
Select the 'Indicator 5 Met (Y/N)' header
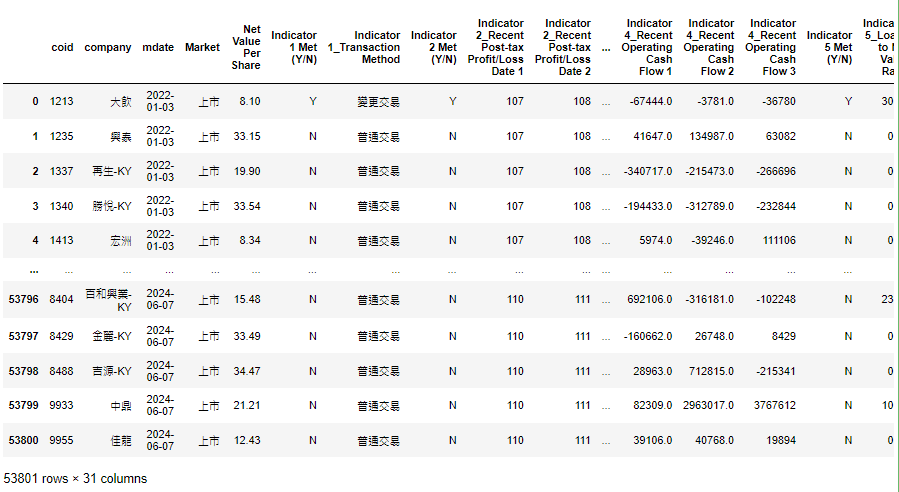[829, 47]
